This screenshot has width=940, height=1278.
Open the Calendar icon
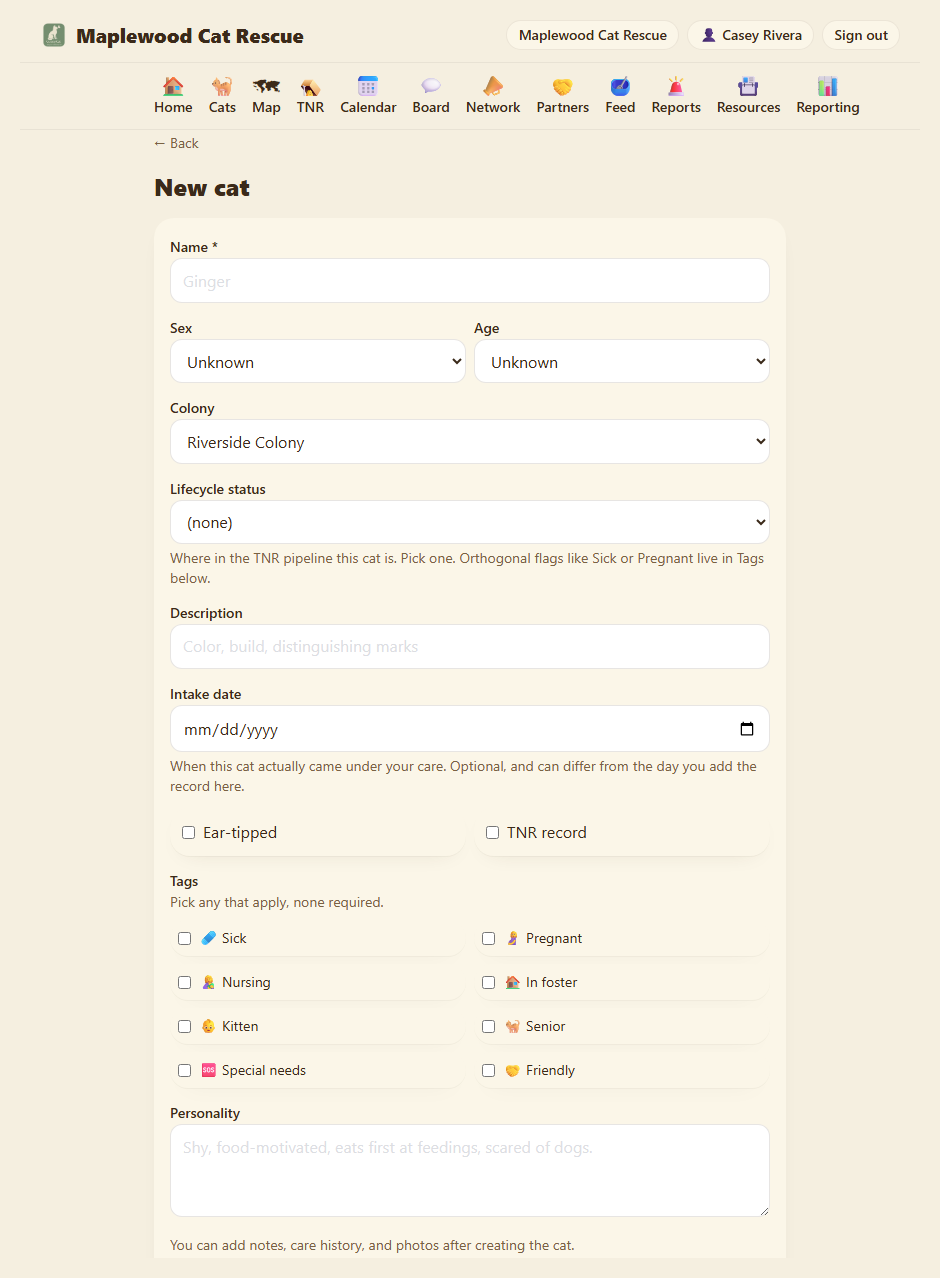(x=368, y=86)
